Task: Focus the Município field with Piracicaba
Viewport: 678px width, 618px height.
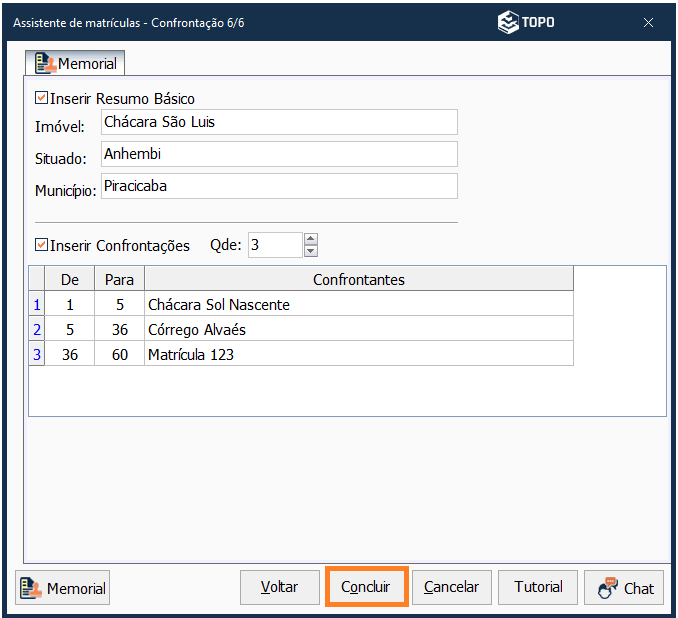Action: click(x=278, y=186)
